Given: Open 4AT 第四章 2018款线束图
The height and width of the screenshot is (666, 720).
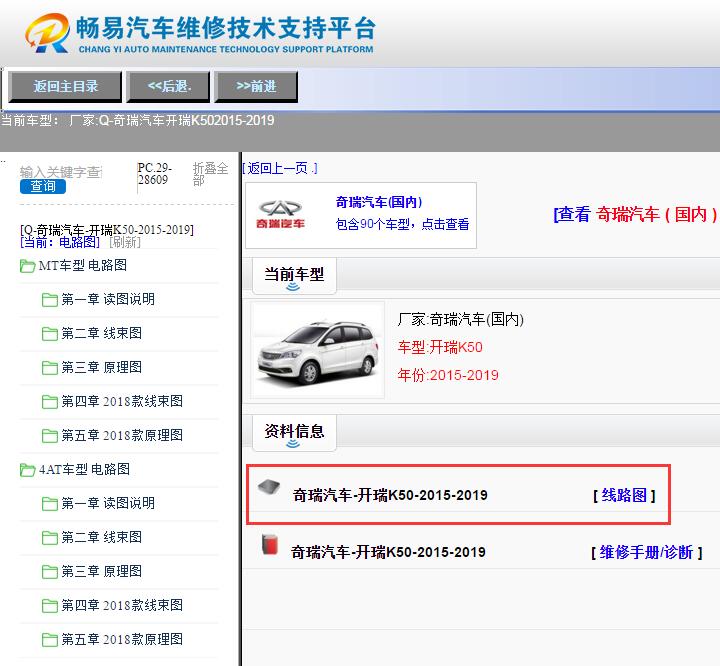Looking at the screenshot, I should (x=122, y=605).
